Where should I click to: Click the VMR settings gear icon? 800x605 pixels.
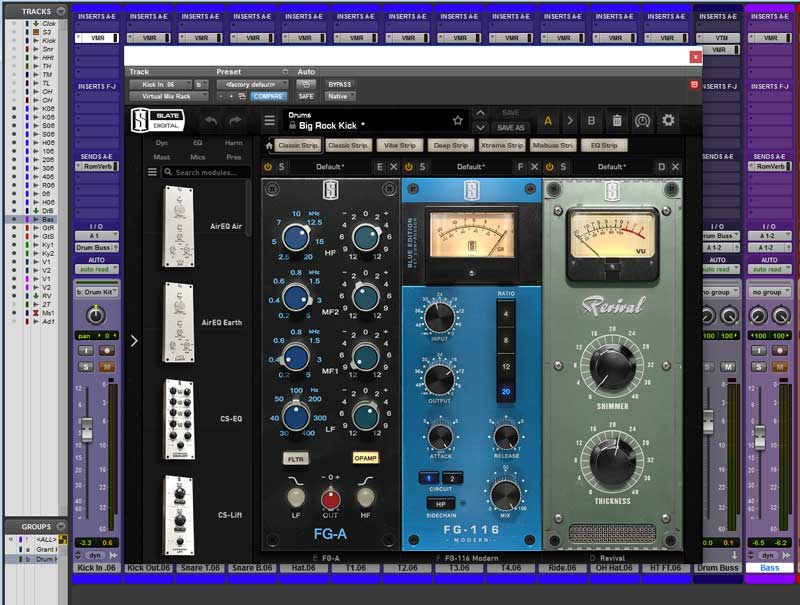tap(669, 120)
